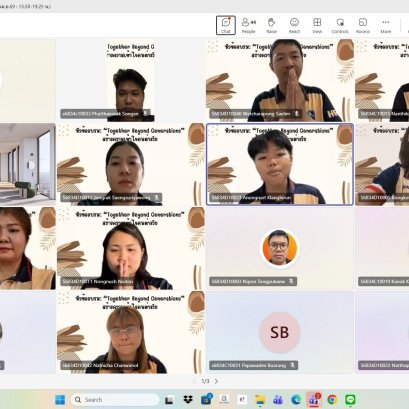Click the taskbar Search box

pyautogui.click(x=115, y=400)
